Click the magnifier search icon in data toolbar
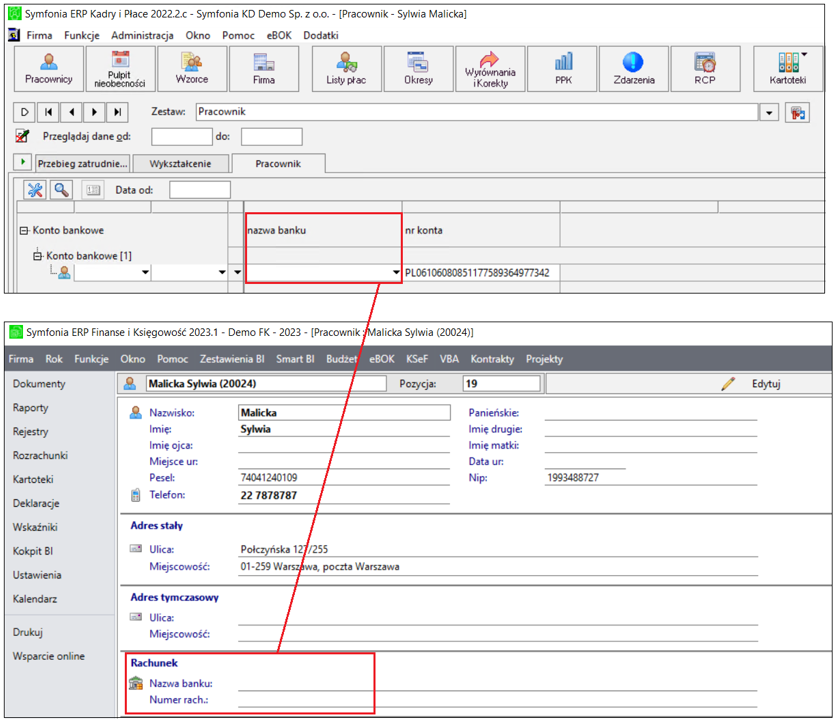 tap(61, 190)
